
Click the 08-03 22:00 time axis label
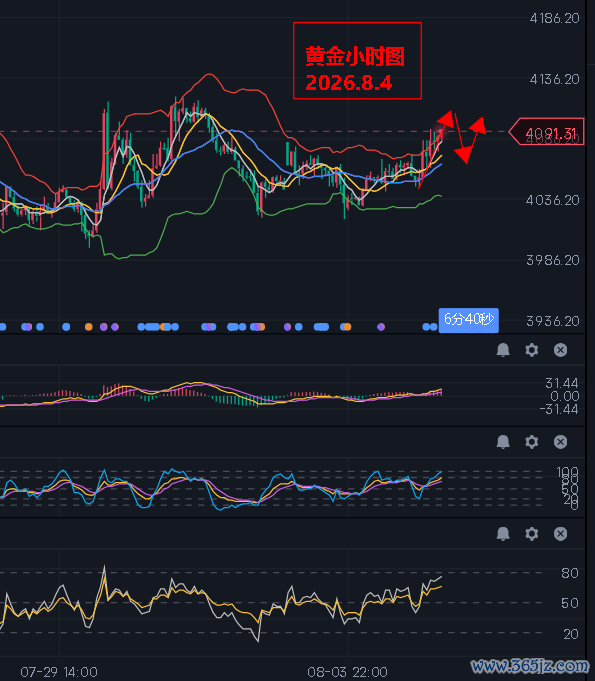tap(347, 672)
